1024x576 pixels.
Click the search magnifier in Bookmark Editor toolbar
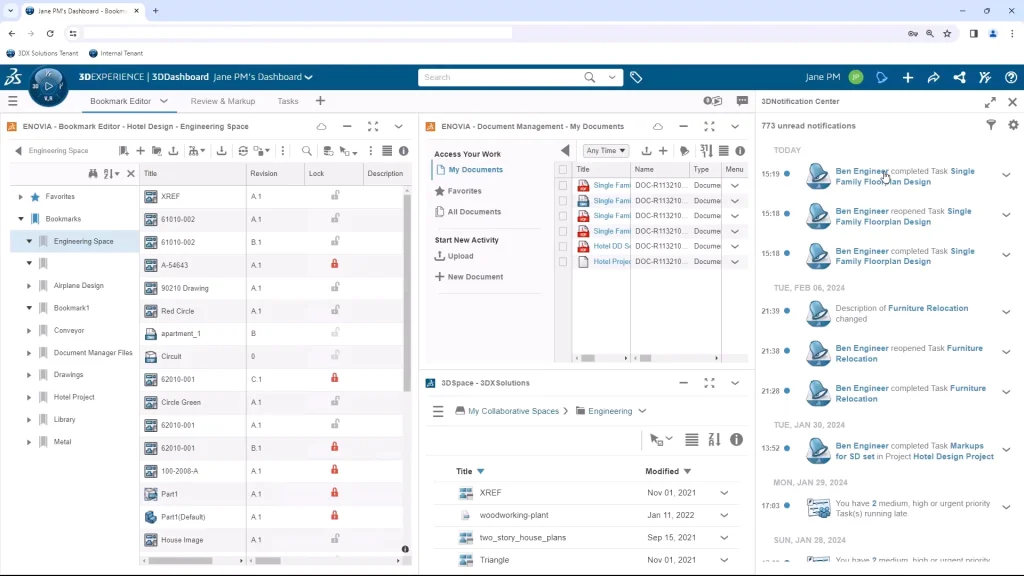(307, 151)
